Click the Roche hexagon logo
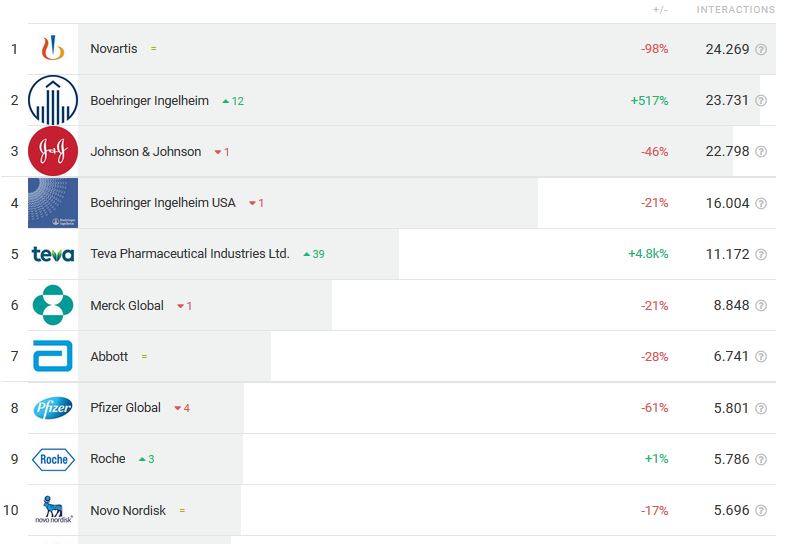 [x=53, y=459]
